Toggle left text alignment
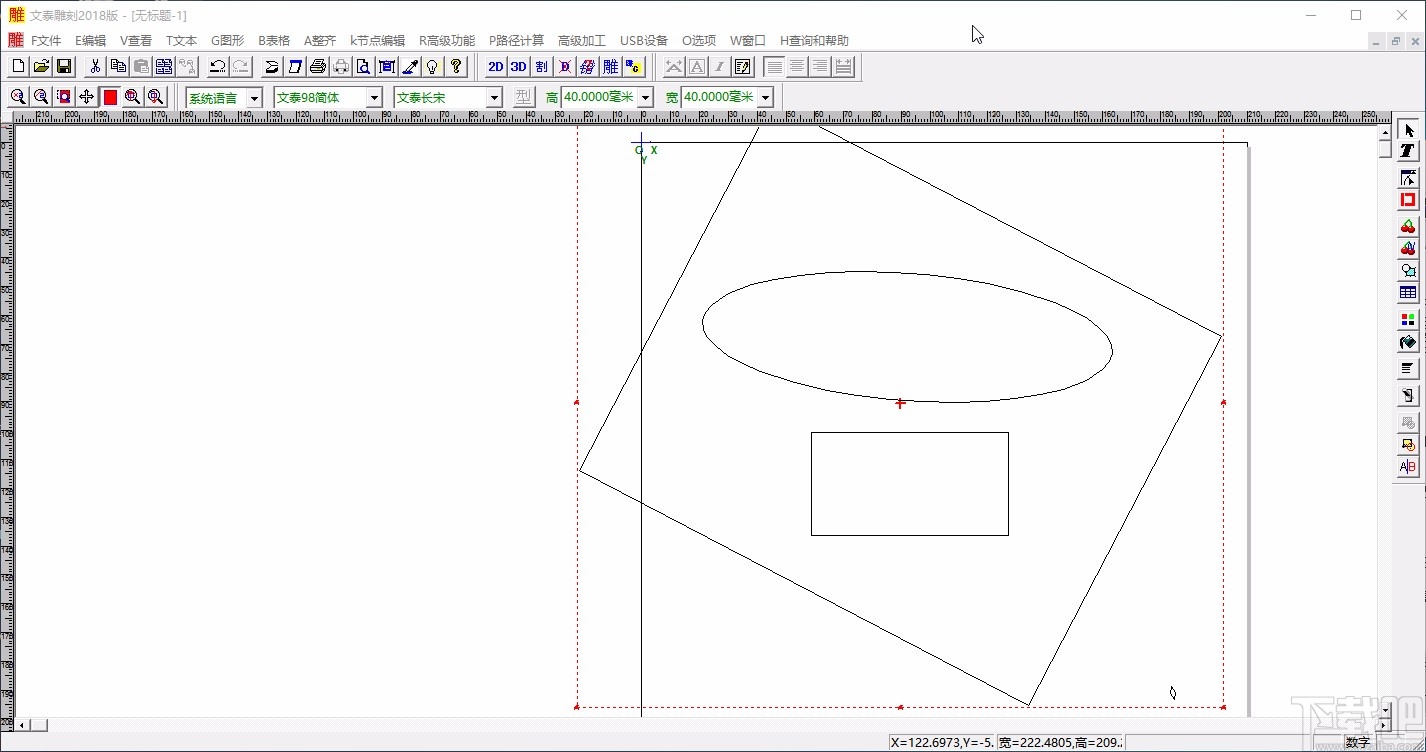 click(x=775, y=67)
